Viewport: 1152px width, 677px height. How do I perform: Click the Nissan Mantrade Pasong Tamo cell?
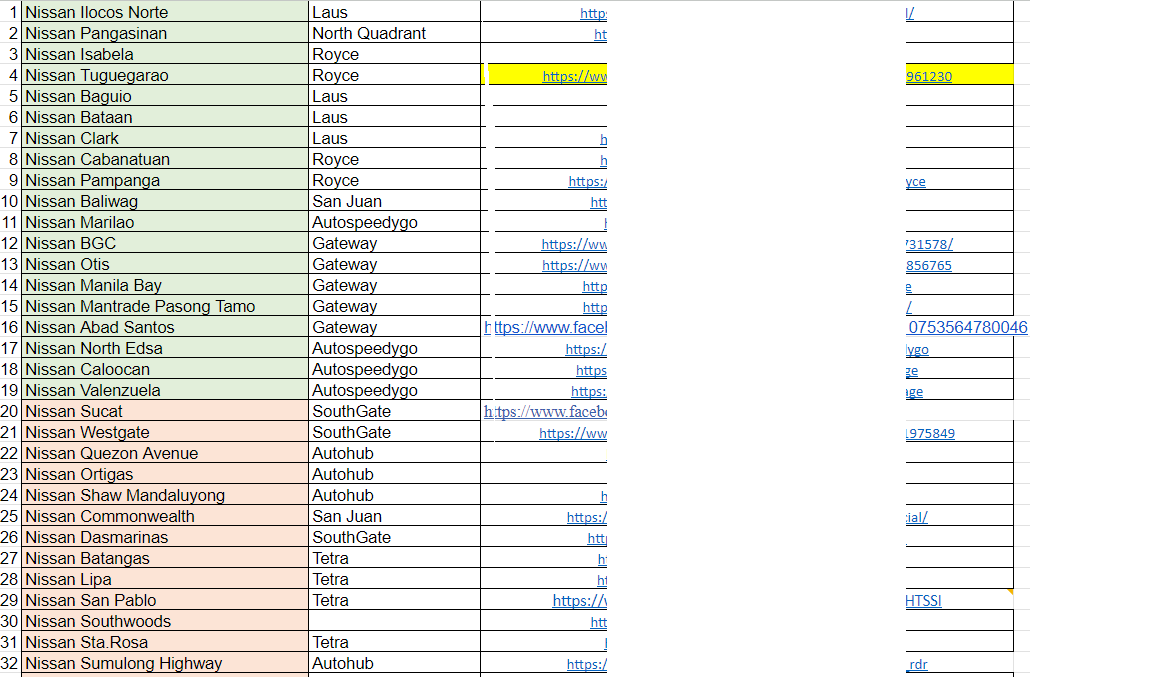coord(165,306)
